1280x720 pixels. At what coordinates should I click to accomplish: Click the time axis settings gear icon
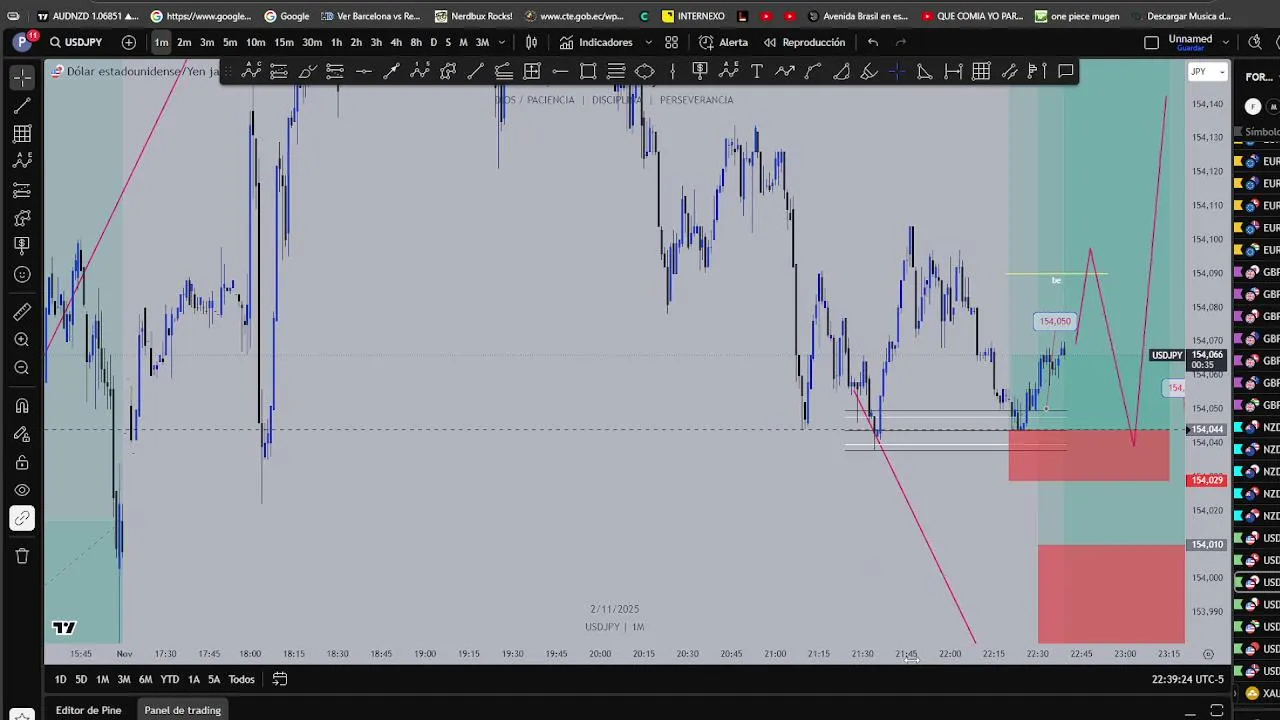click(1208, 654)
